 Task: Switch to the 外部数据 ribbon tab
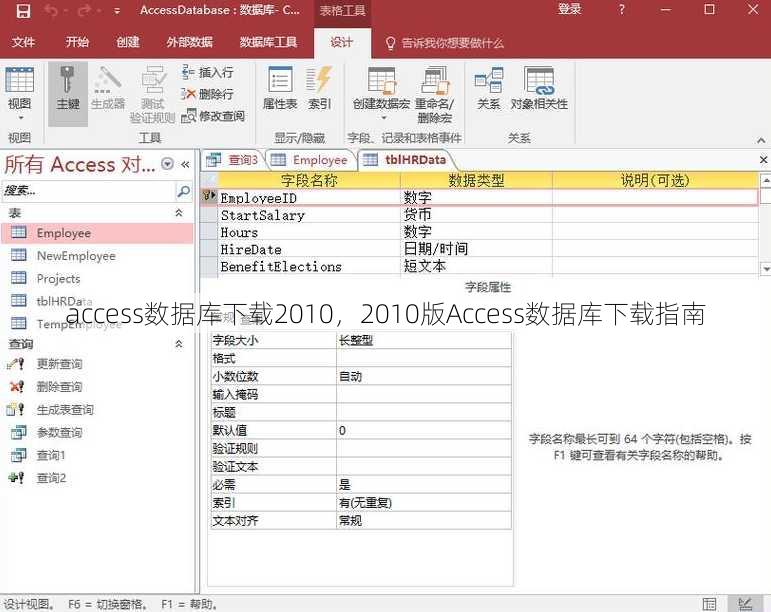pyautogui.click(x=189, y=42)
